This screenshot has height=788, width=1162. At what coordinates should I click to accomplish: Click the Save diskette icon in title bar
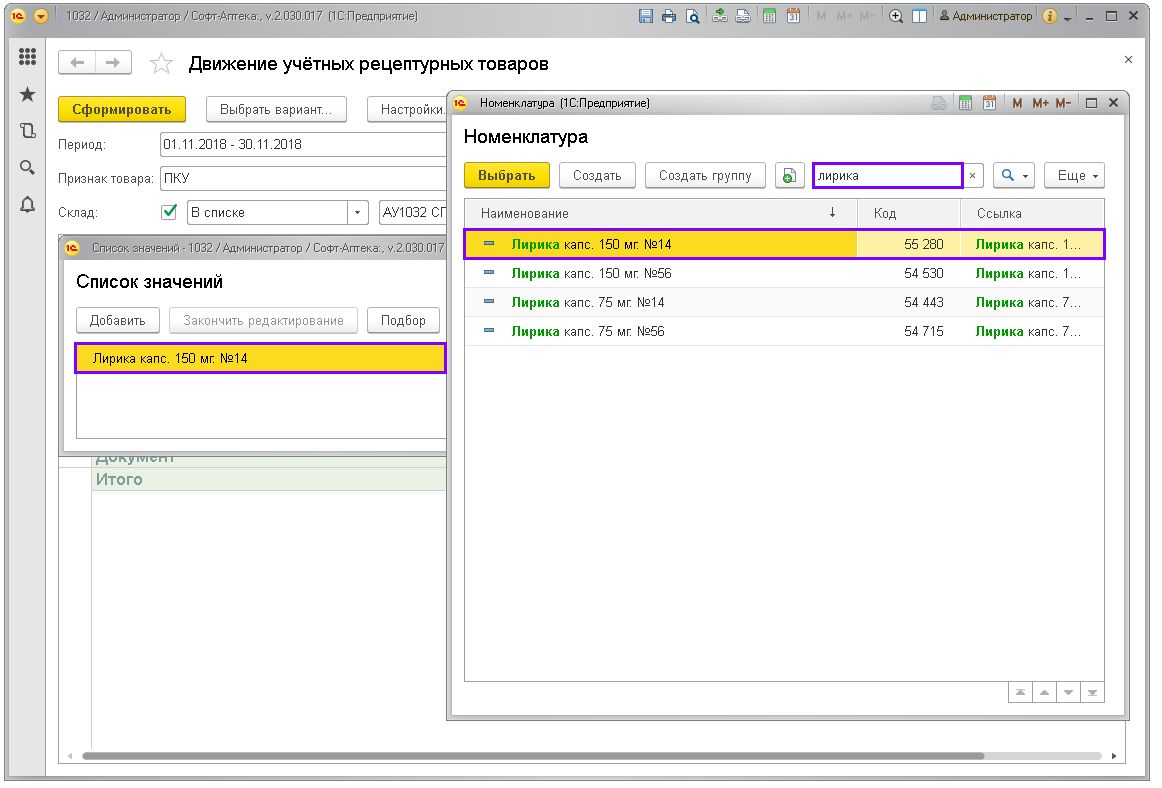coord(645,16)
